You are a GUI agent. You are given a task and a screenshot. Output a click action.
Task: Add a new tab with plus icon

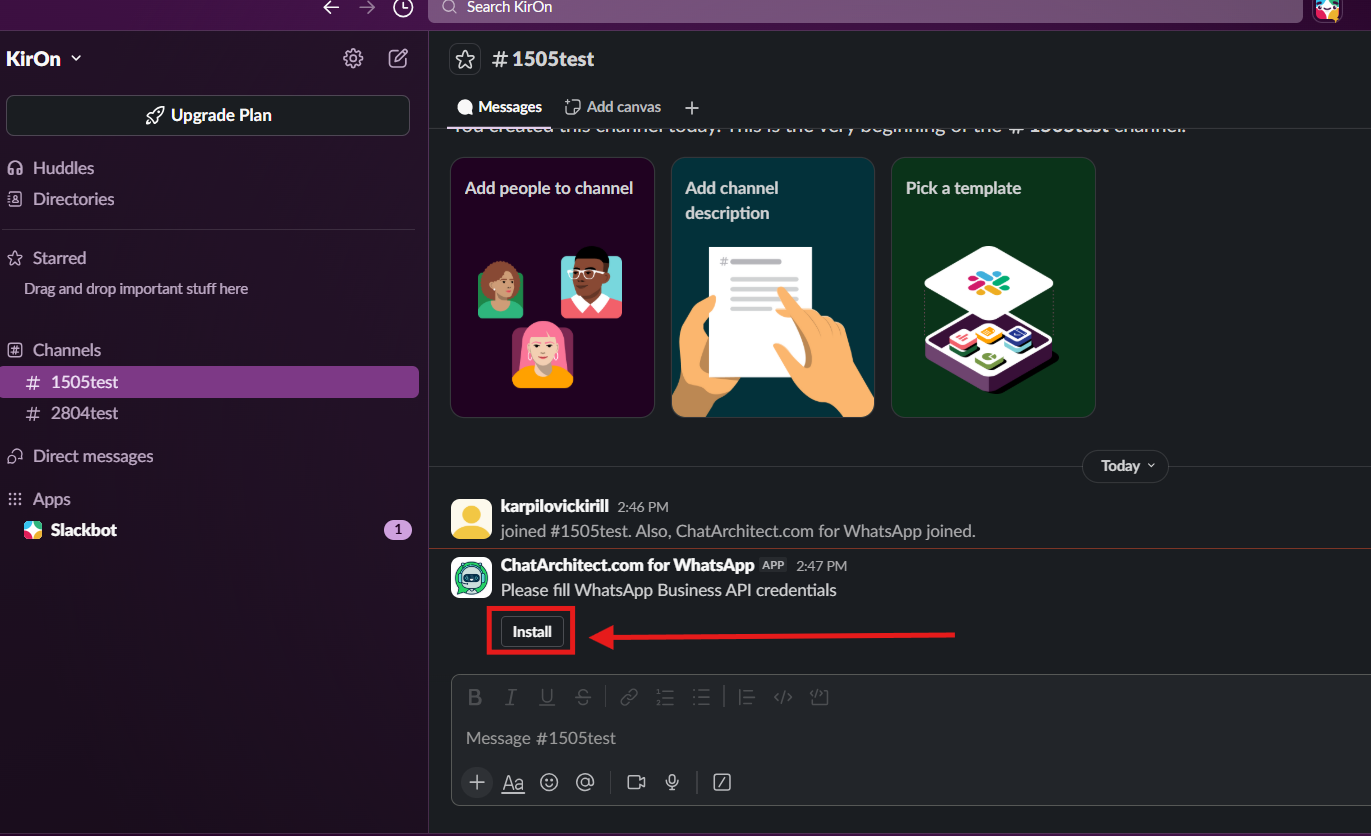coord(692,108)
